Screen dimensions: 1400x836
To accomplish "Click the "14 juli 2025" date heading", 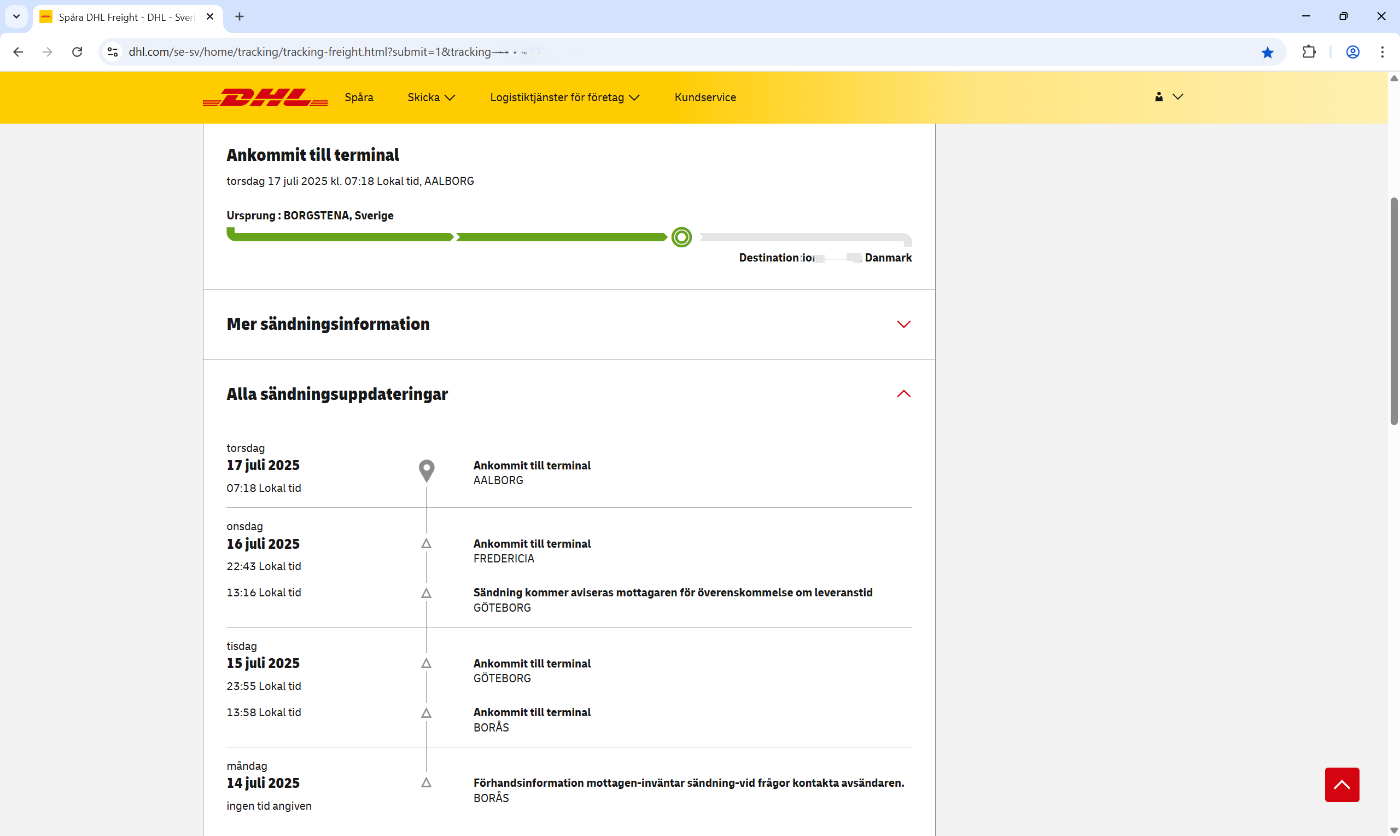I will 263,783.
